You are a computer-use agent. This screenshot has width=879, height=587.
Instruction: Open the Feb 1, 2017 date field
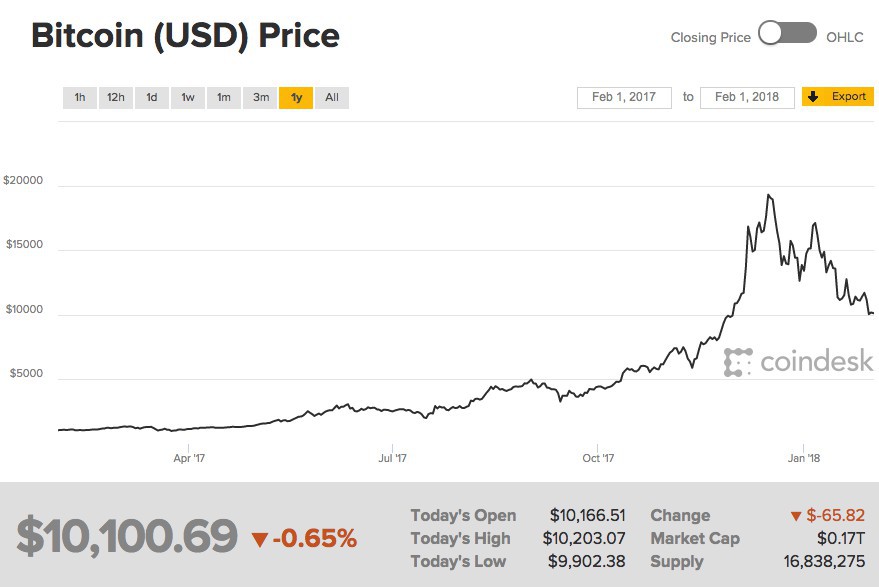coord(624,97)
